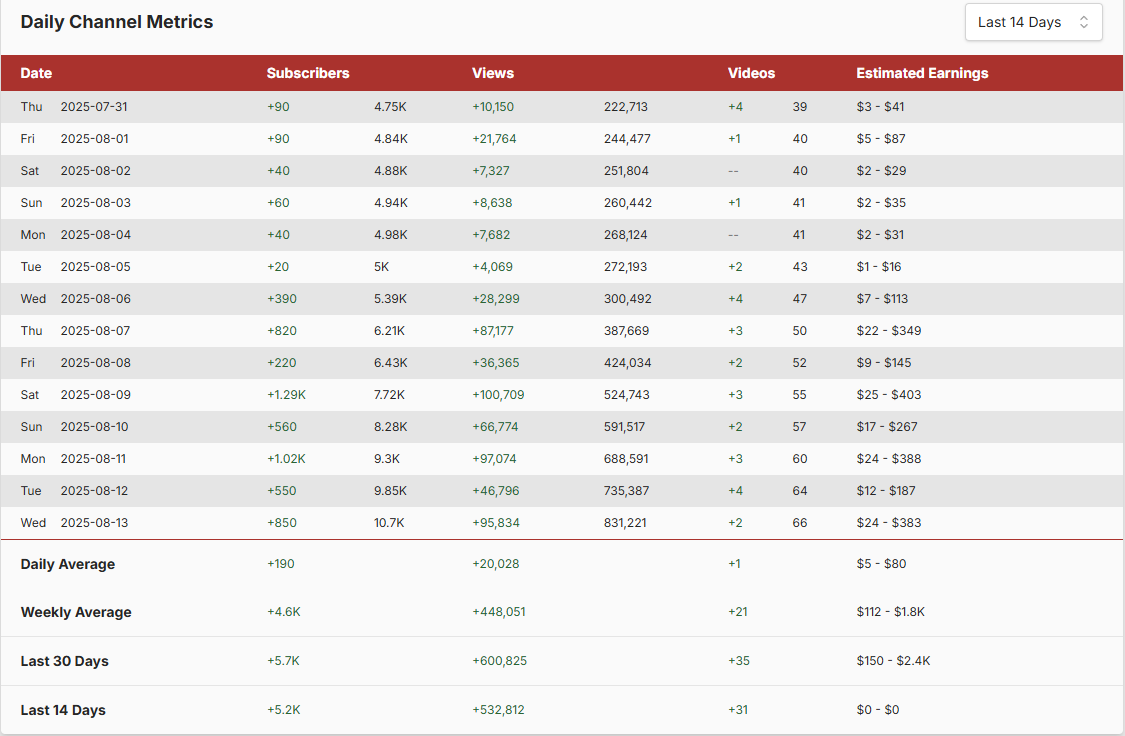
Task: Click the 2025-07-31 date cell
Action: [x=94, y=107]
